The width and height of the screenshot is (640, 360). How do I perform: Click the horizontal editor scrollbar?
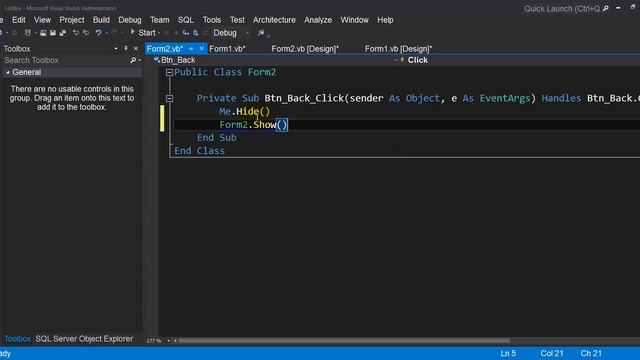point(344,340)
